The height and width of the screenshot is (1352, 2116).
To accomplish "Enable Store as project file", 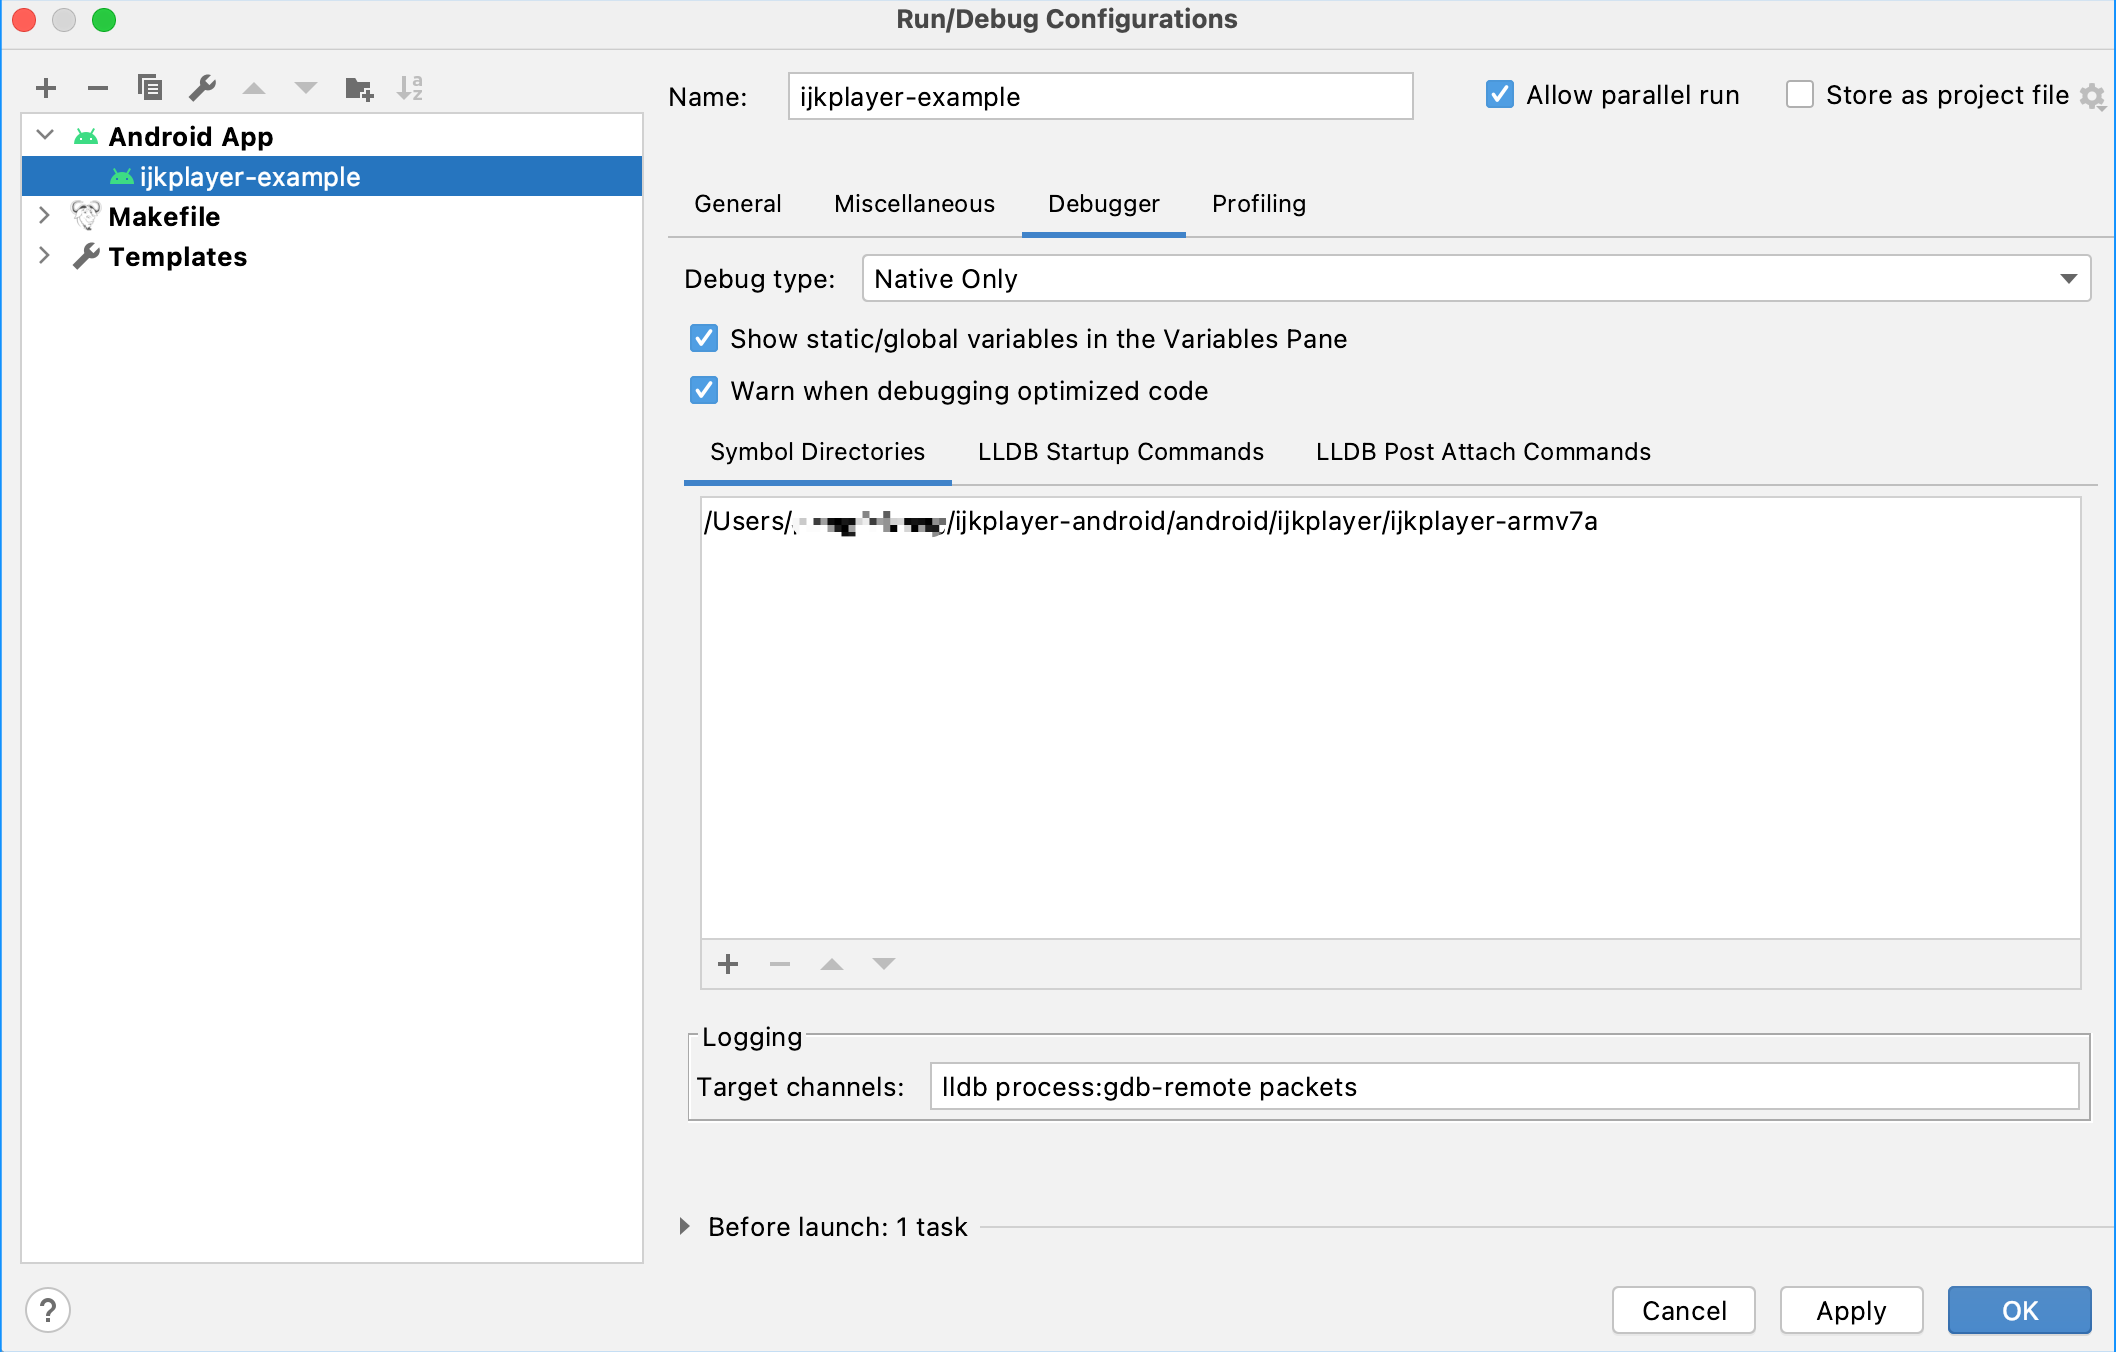I will [1799, 95].
